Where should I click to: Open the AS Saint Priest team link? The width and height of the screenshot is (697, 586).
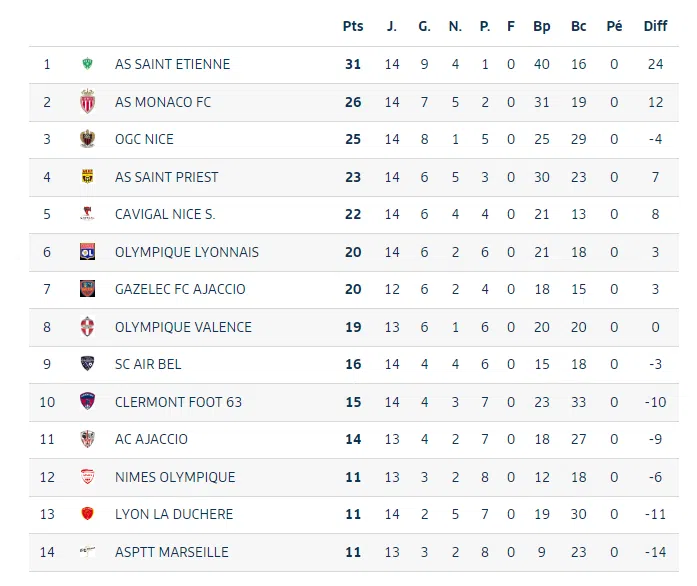point(166,177)
